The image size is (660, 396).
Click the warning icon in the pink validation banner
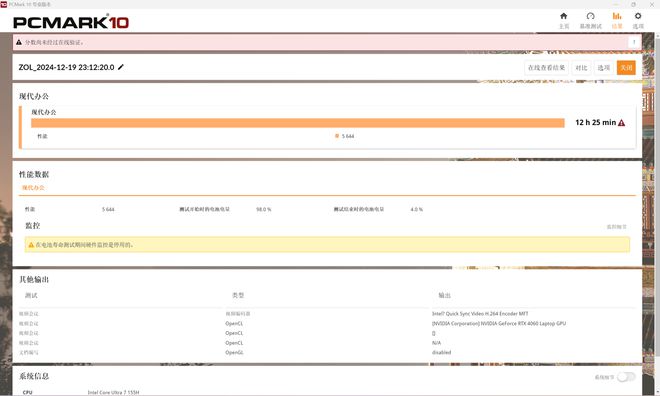click(19, 42)
